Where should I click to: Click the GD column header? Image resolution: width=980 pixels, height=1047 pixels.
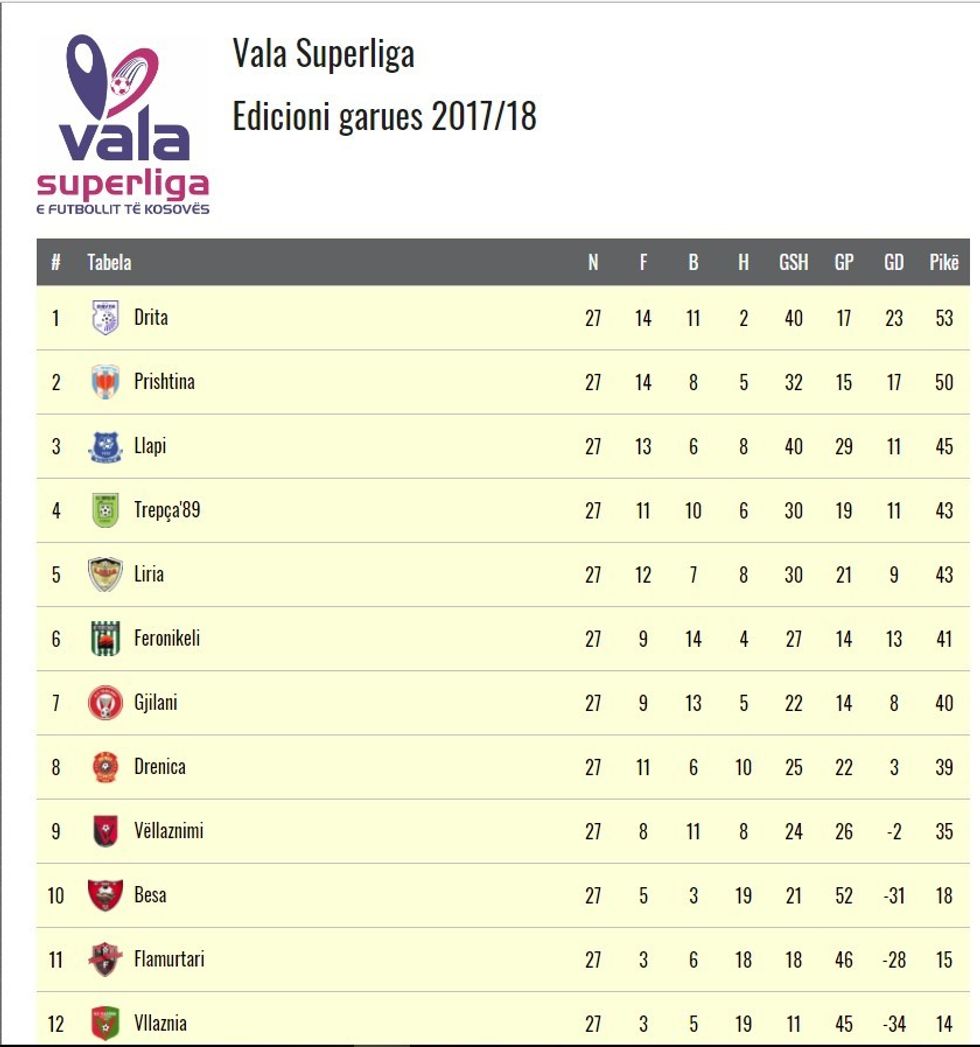click(893, 263)
